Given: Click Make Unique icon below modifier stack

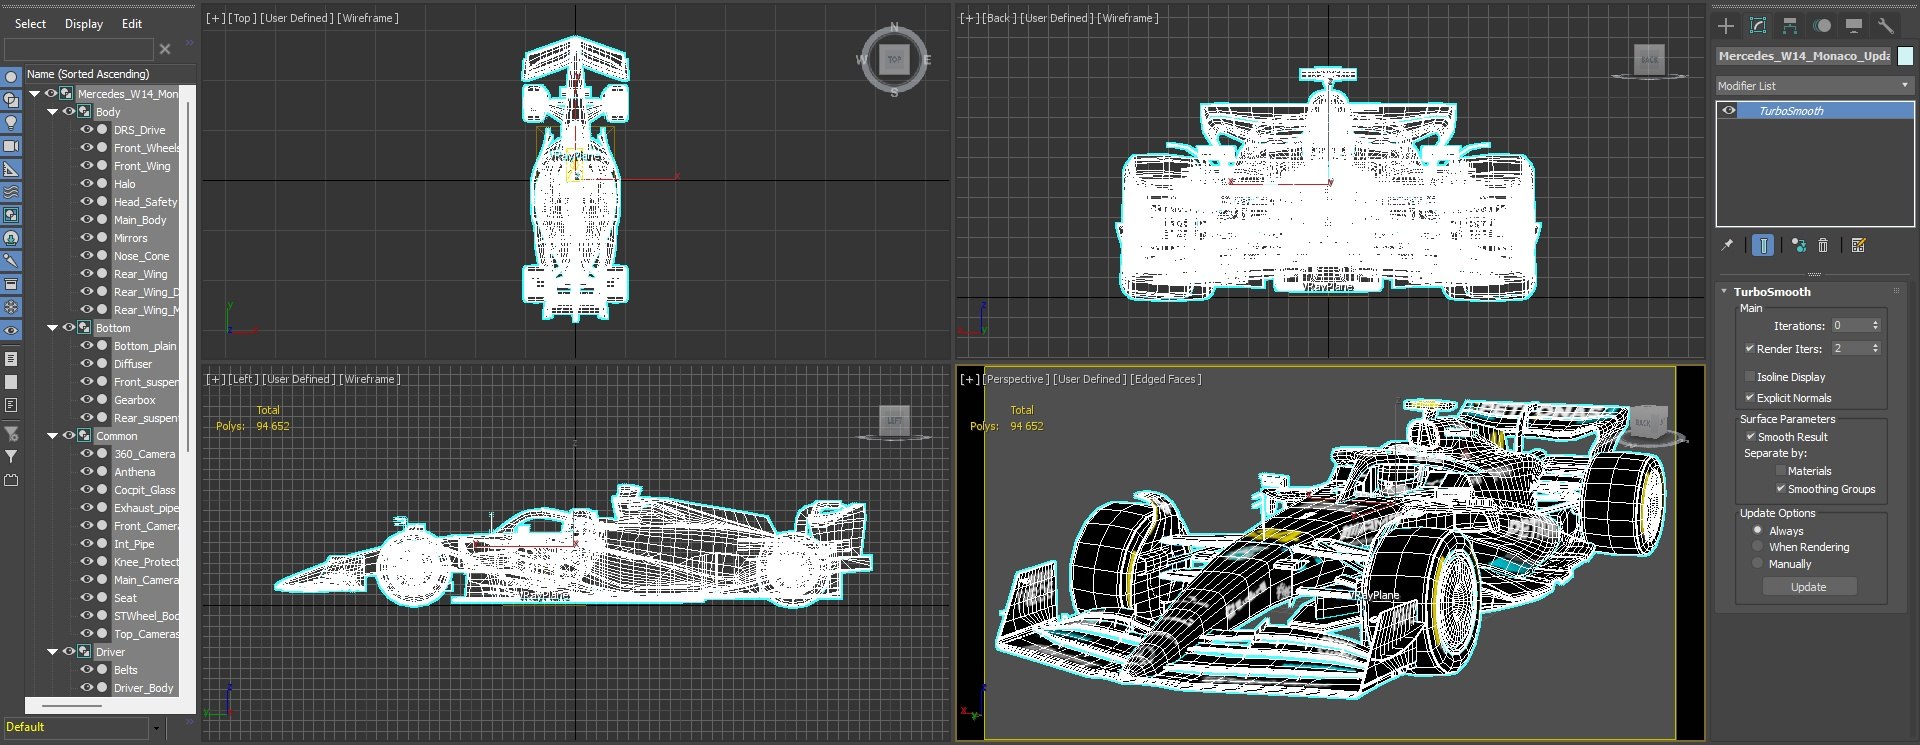Looking at the screenshot, I should tap(1799, 245).
